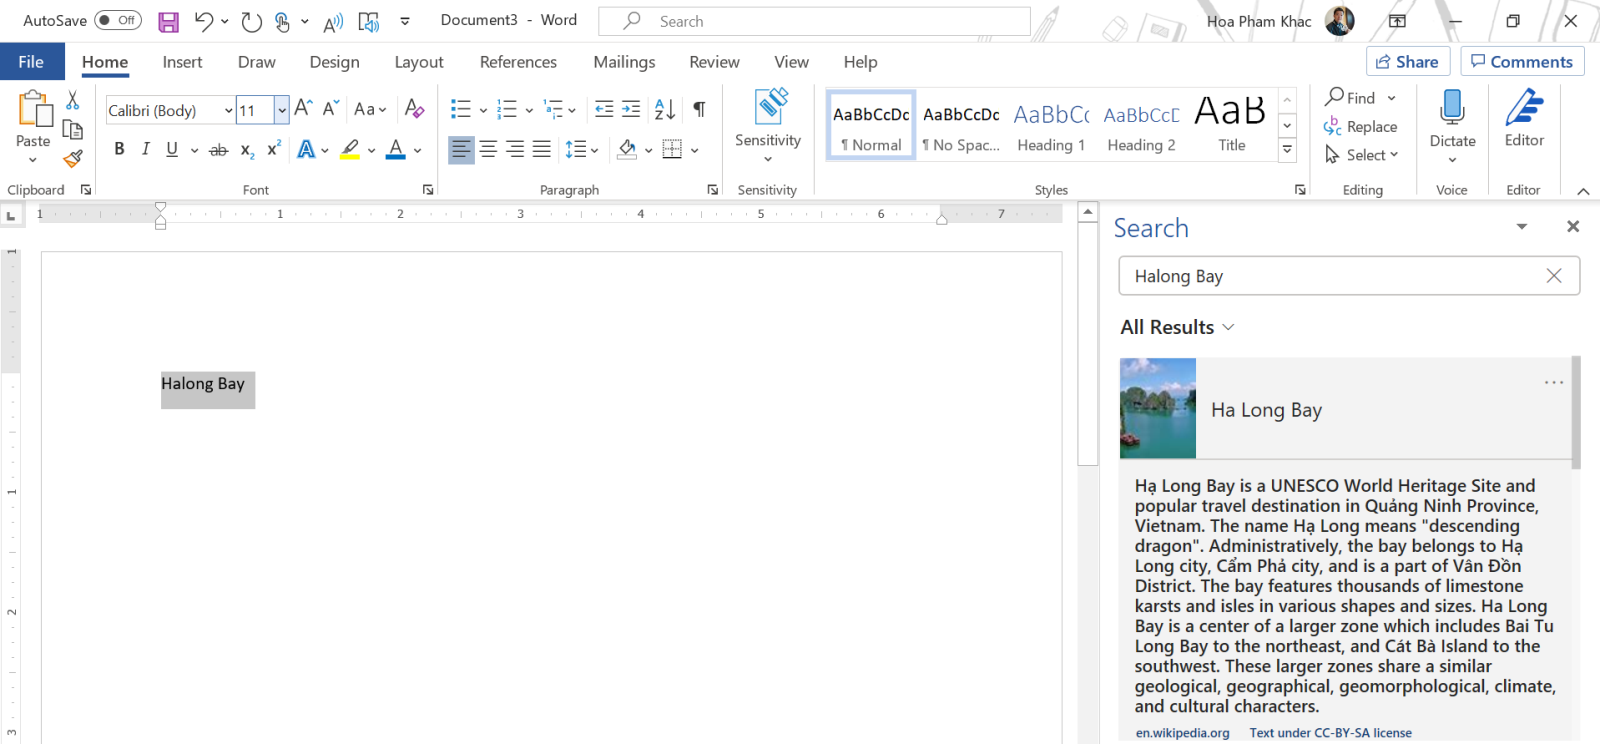Image resolution: width=1600 pixels, height=744 pixels.
Task: Toggle Italic formatting
Action: pos(146,149)
